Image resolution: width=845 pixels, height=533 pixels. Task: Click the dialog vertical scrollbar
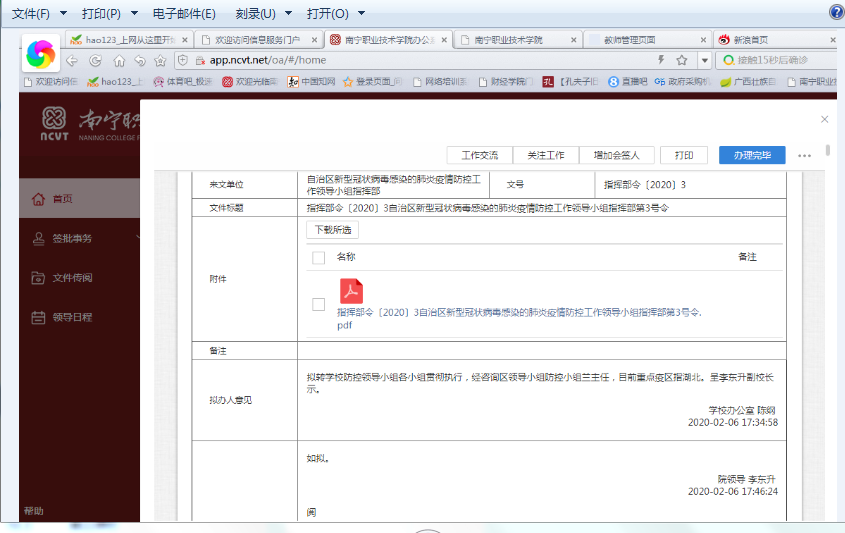tap(828, 151)
